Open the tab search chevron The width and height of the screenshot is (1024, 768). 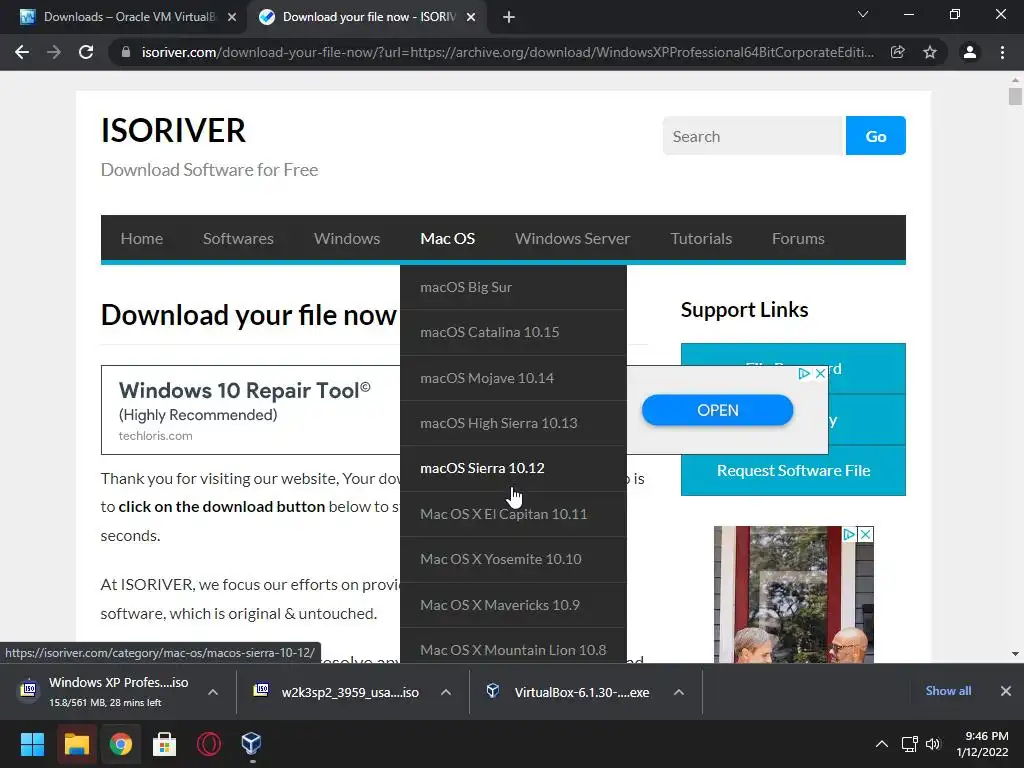pos(863,14)
